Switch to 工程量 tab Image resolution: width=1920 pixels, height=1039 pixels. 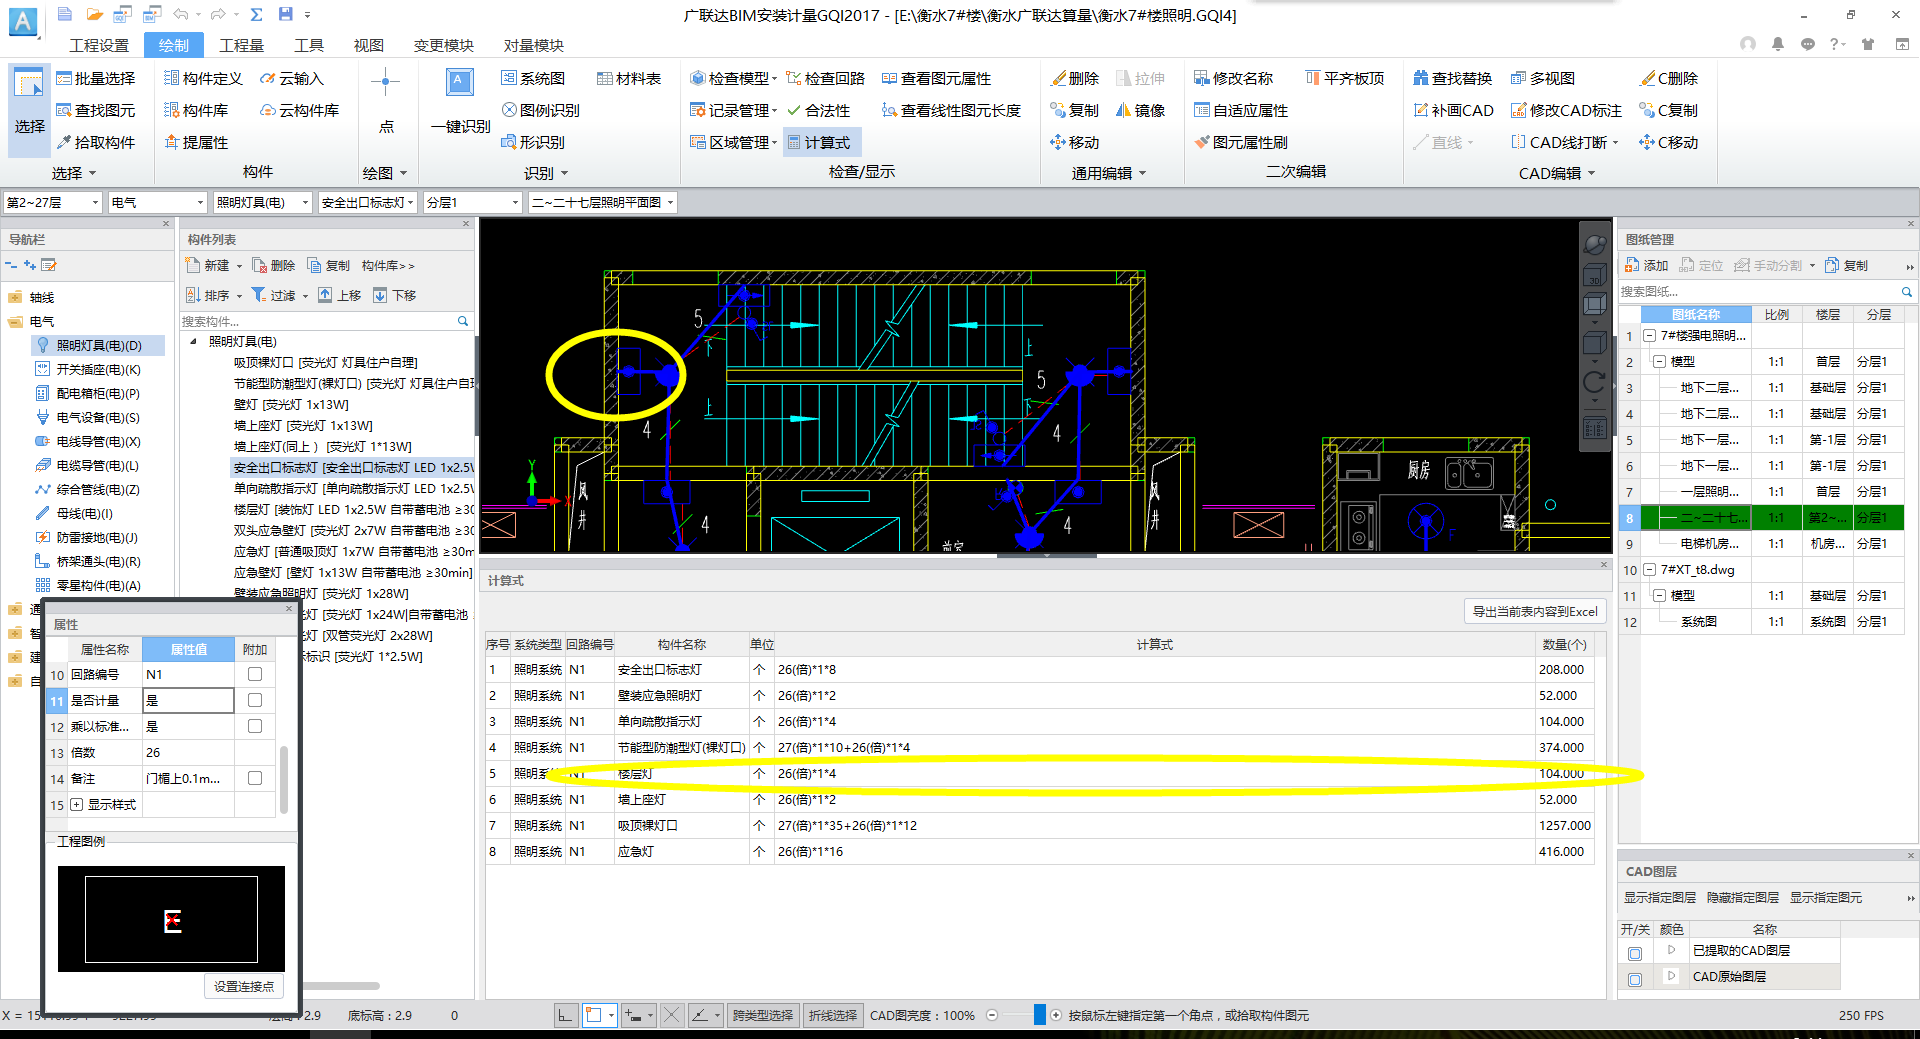coord(241,45)
